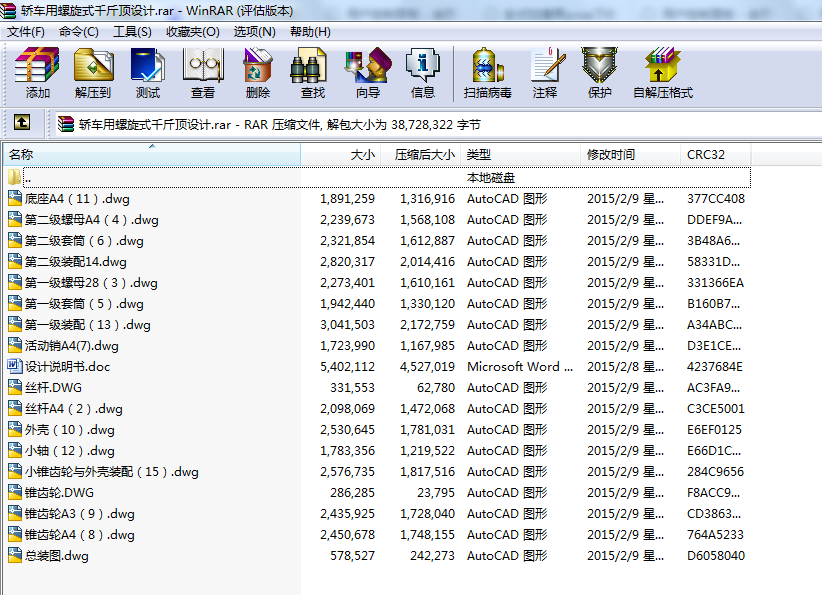This screenshot has height=595, width=822.
Task: Click type cell Microsoft Word ...
Action: 520,366
